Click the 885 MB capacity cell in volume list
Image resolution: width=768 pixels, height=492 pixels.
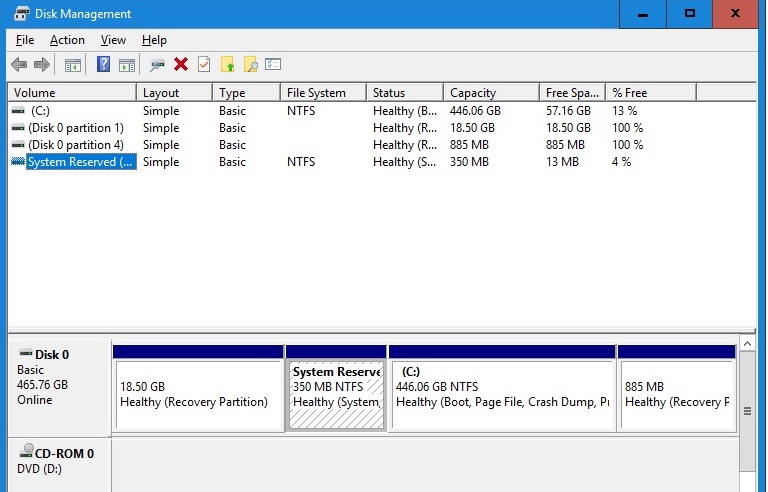tap(469, 145)
